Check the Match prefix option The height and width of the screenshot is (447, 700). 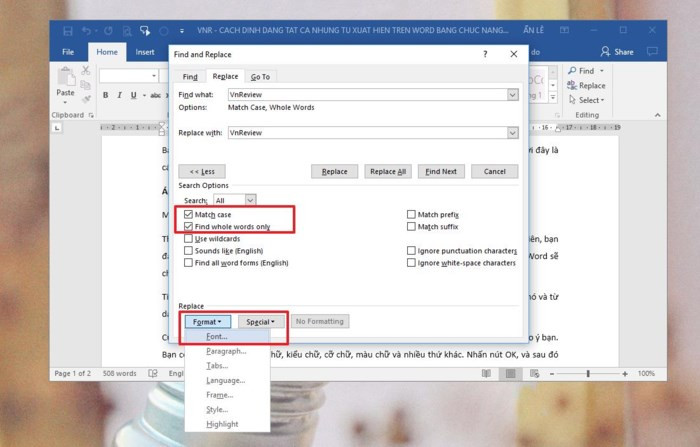[411, 215]
